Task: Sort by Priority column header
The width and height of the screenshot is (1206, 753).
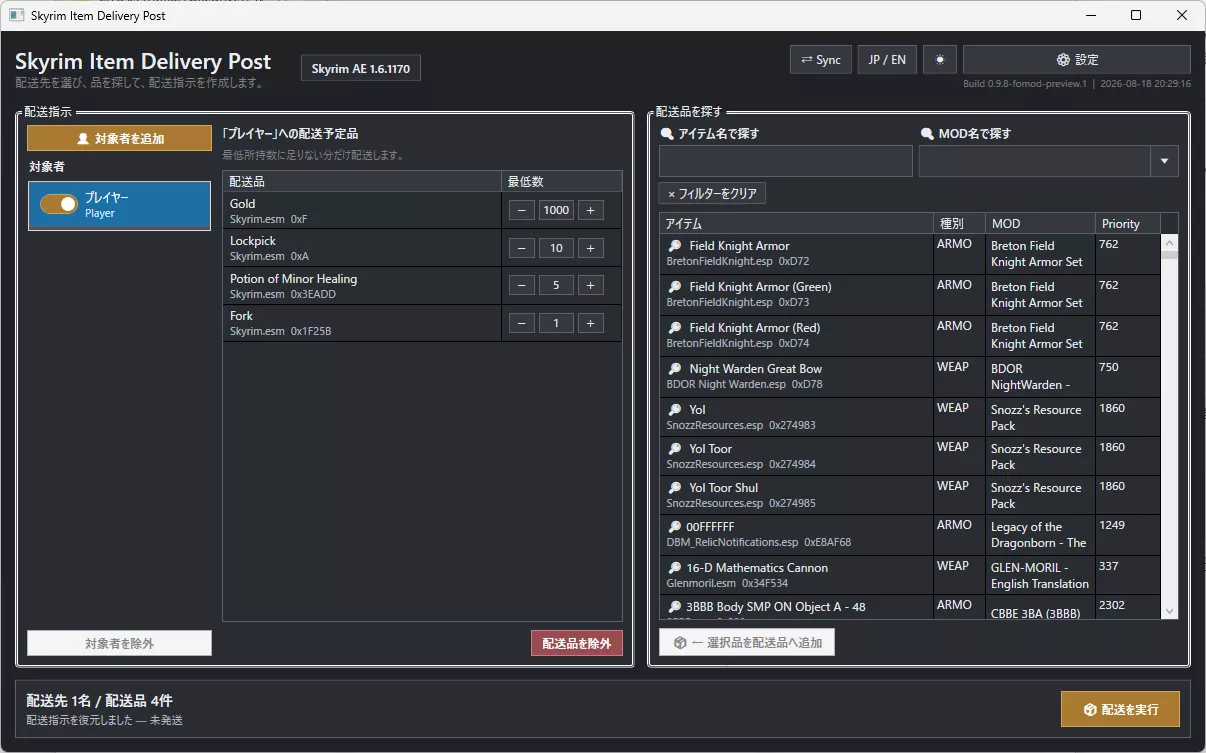Action: click(1127, 223)
